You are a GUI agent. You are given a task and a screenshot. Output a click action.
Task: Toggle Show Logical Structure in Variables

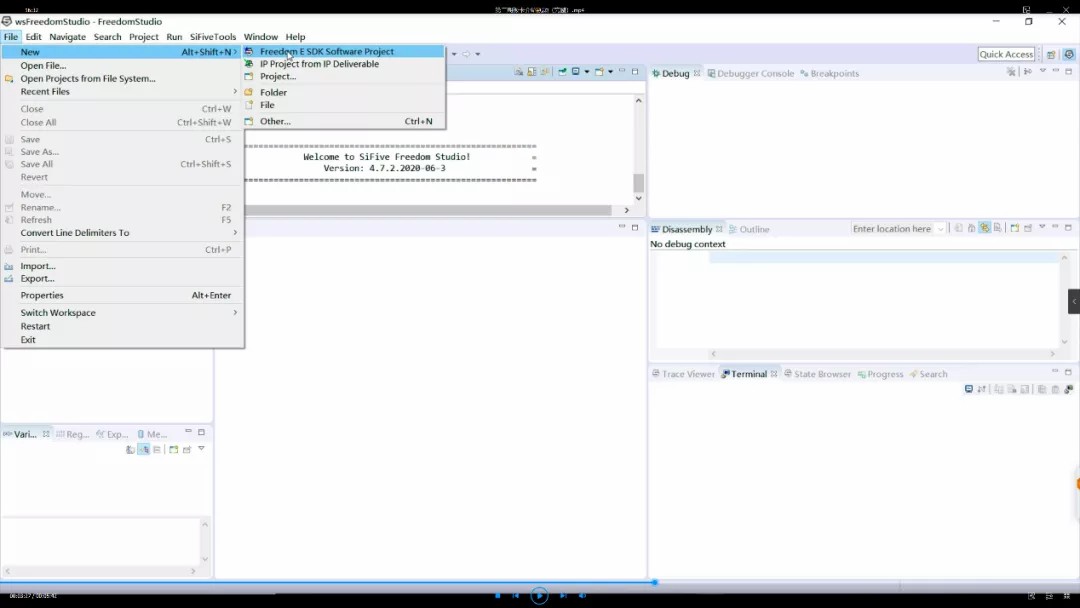143,450
